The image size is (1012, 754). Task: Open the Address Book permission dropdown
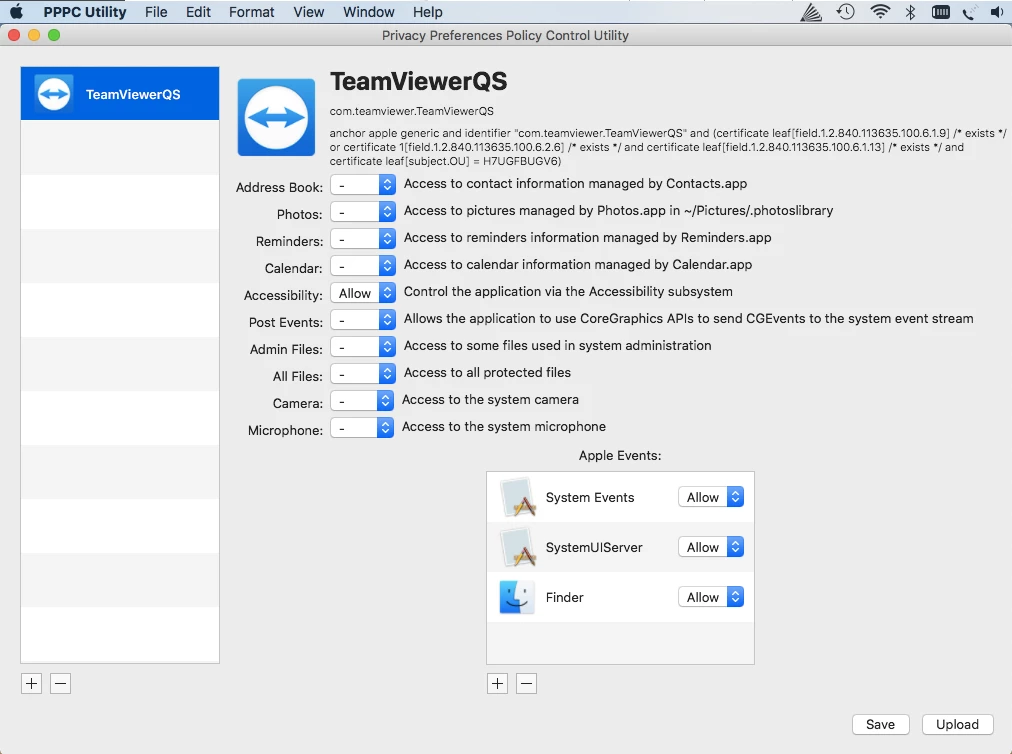point(363,185)
